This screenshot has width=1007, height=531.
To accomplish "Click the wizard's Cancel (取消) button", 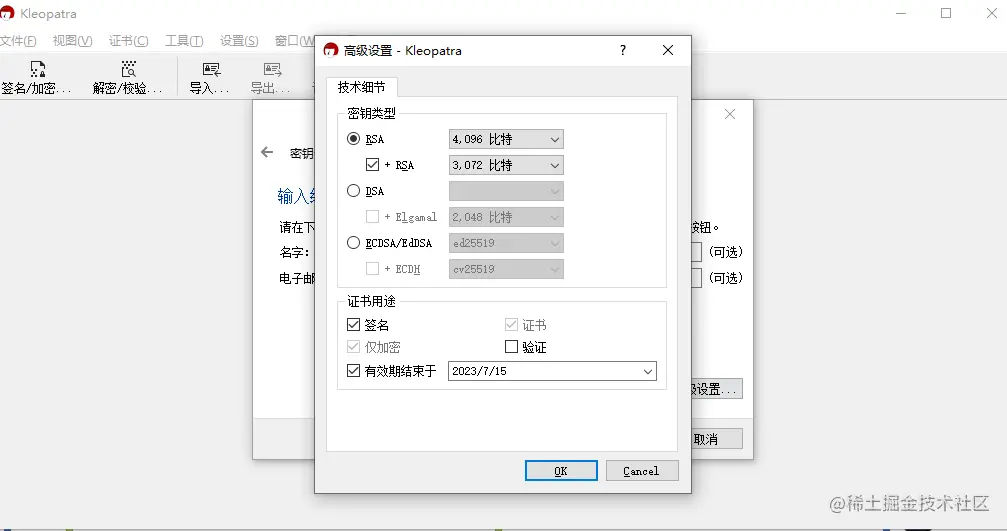I will pos(717,439).
